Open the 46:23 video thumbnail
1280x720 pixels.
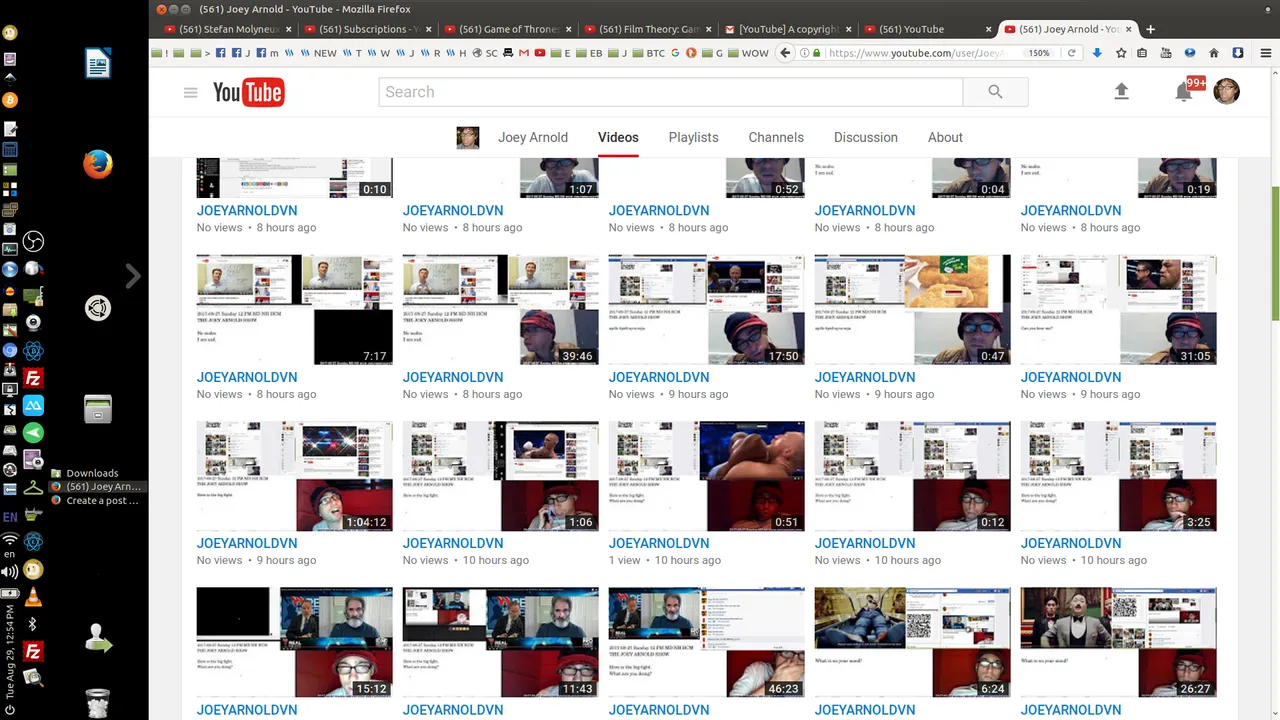click(x=706, y=642)
